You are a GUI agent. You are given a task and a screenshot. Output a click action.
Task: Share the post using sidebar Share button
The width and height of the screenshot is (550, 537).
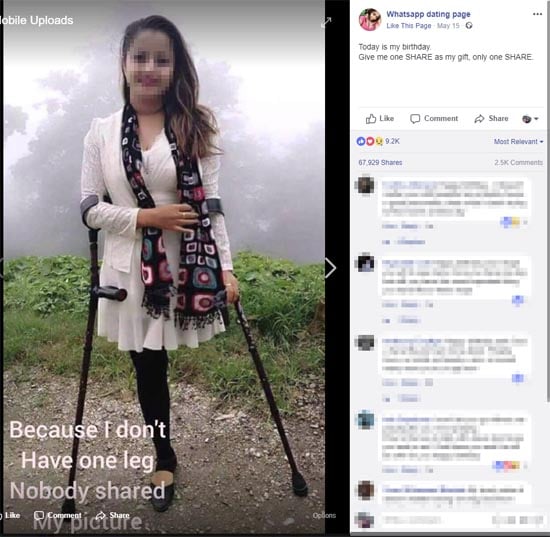[491, 119]
